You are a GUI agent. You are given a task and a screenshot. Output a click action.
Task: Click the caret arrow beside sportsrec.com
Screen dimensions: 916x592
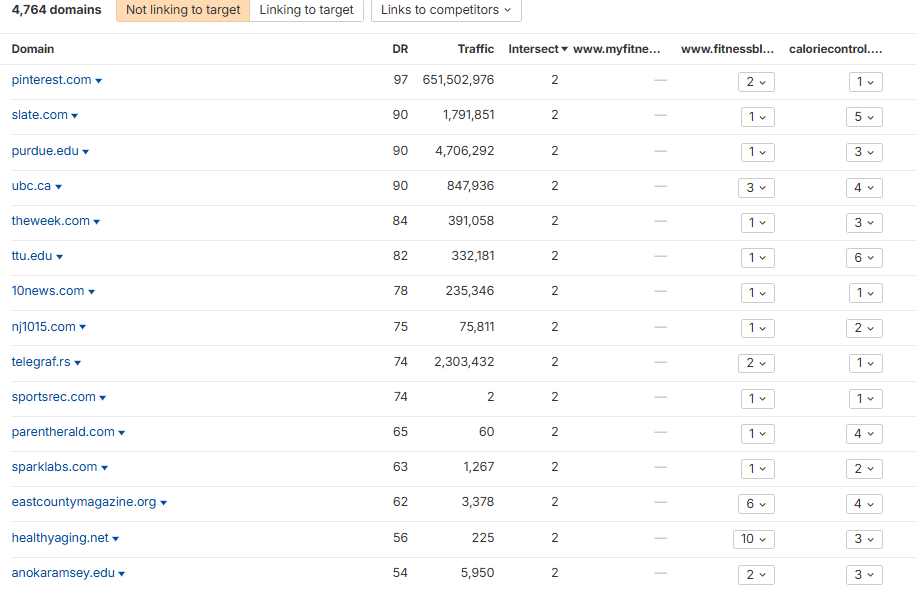point(103,398)
